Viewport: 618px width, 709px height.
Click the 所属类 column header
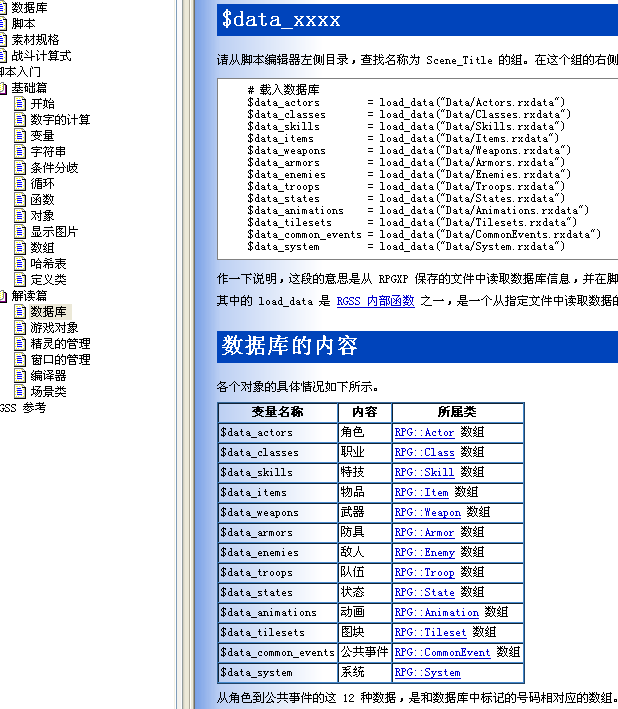click(458, 412)
